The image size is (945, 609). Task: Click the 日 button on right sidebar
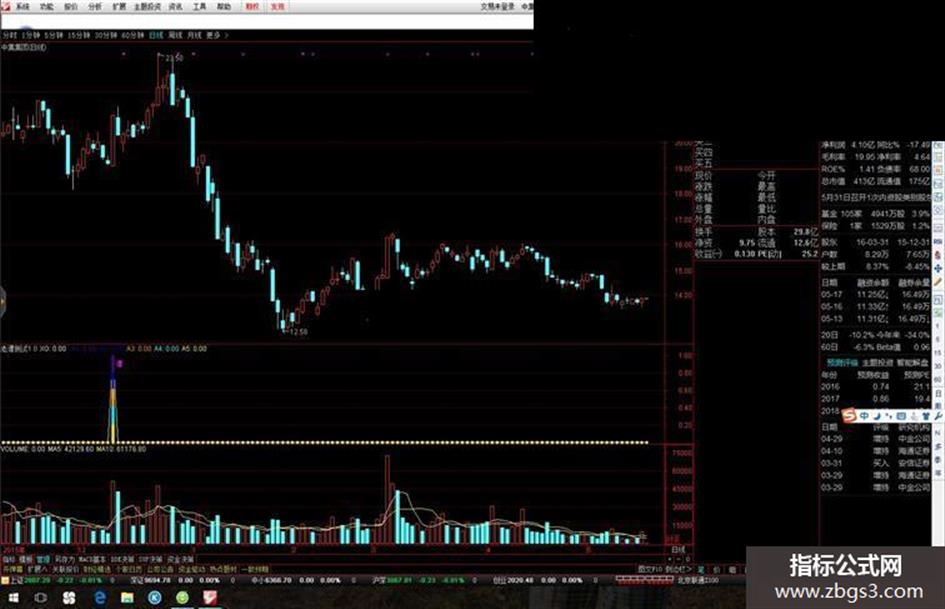pyautogui.click(x=938, y=393)
